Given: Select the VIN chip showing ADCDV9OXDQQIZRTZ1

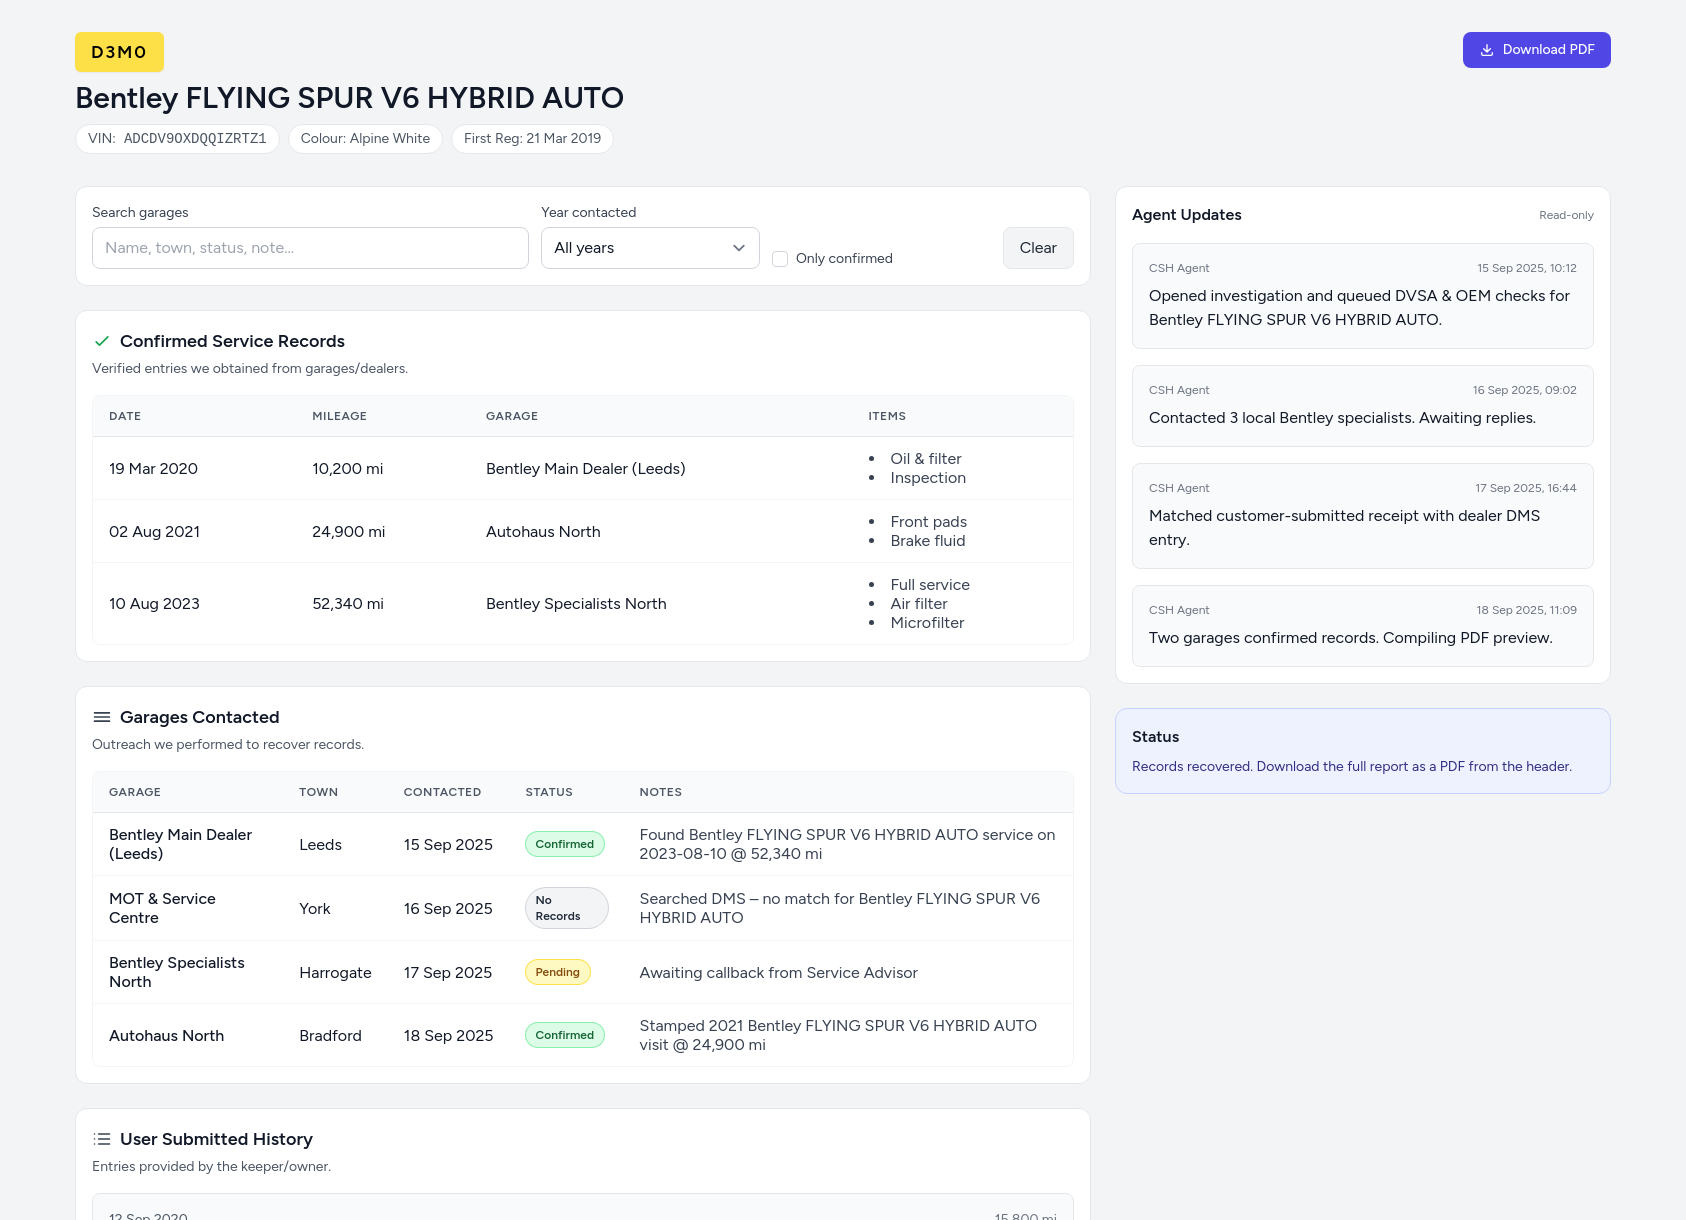Looking at the screenshot, I should tap(177, 139).
